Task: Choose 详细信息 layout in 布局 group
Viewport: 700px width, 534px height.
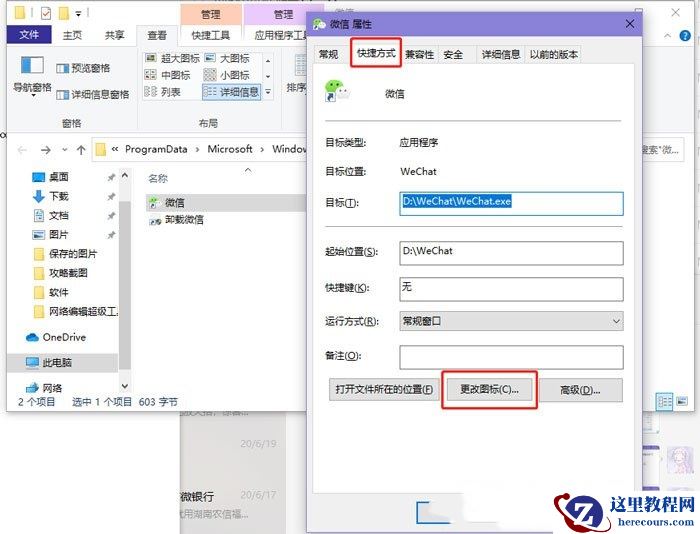Action: pyautogui.click(x=231, y=92)
